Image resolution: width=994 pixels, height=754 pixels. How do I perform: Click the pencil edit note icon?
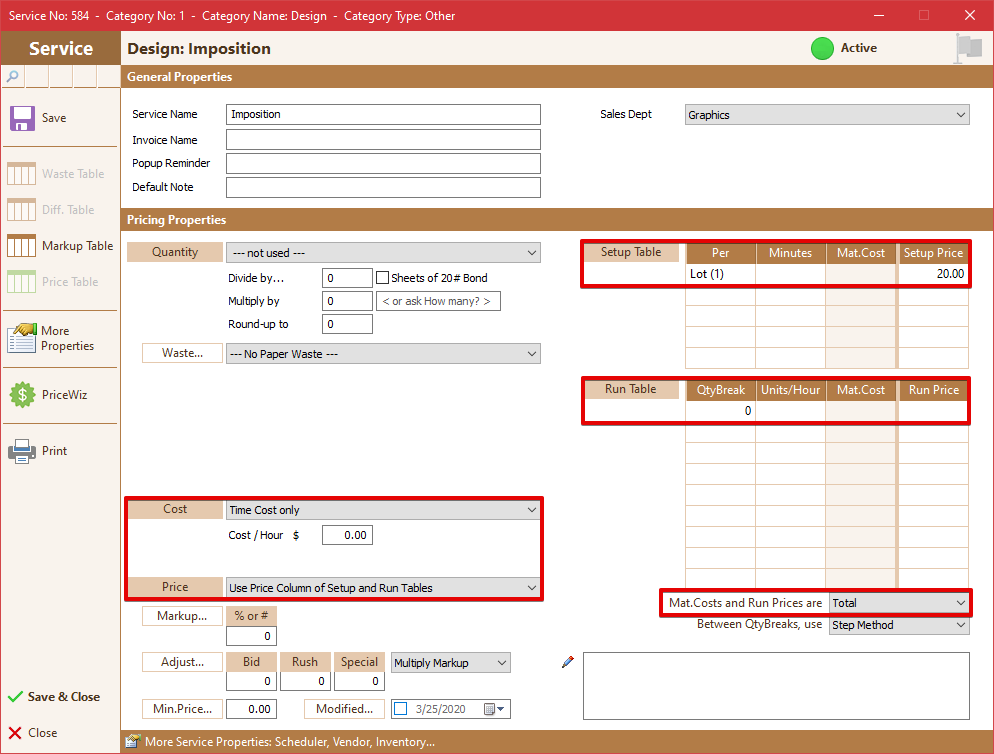point(568,662)
